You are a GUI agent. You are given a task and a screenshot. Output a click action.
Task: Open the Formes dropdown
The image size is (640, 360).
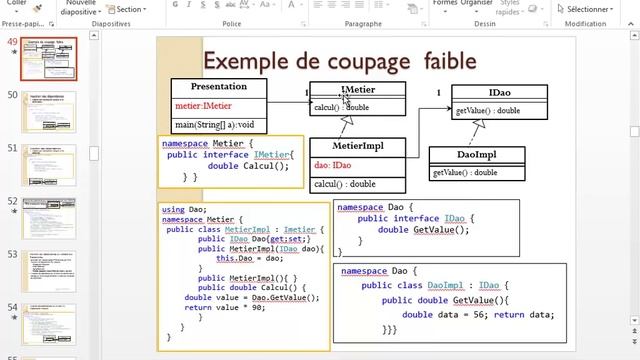tap(445, 11)
